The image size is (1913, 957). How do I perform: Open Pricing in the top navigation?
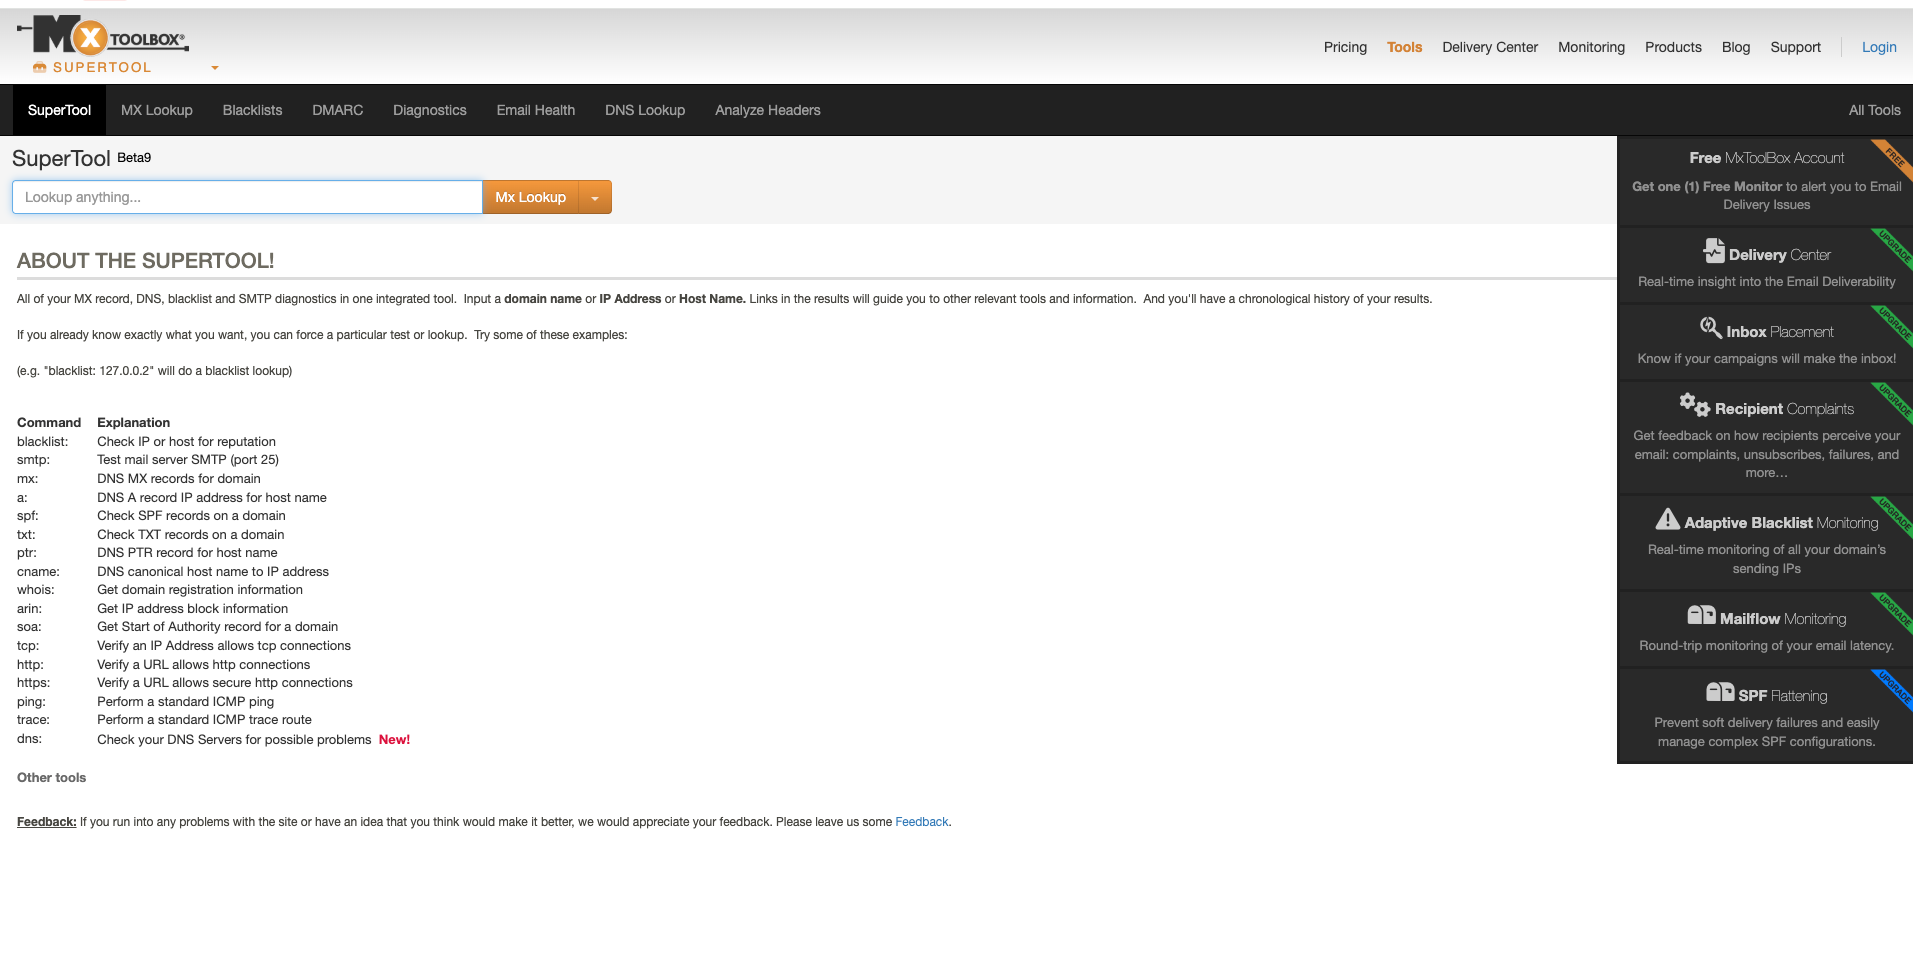[x=1344, y=47]
